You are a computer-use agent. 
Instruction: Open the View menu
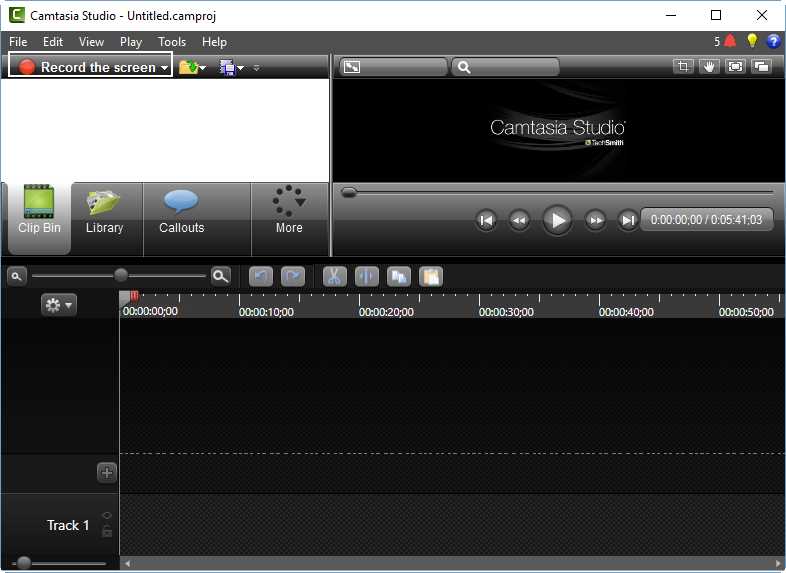point(91,42)
